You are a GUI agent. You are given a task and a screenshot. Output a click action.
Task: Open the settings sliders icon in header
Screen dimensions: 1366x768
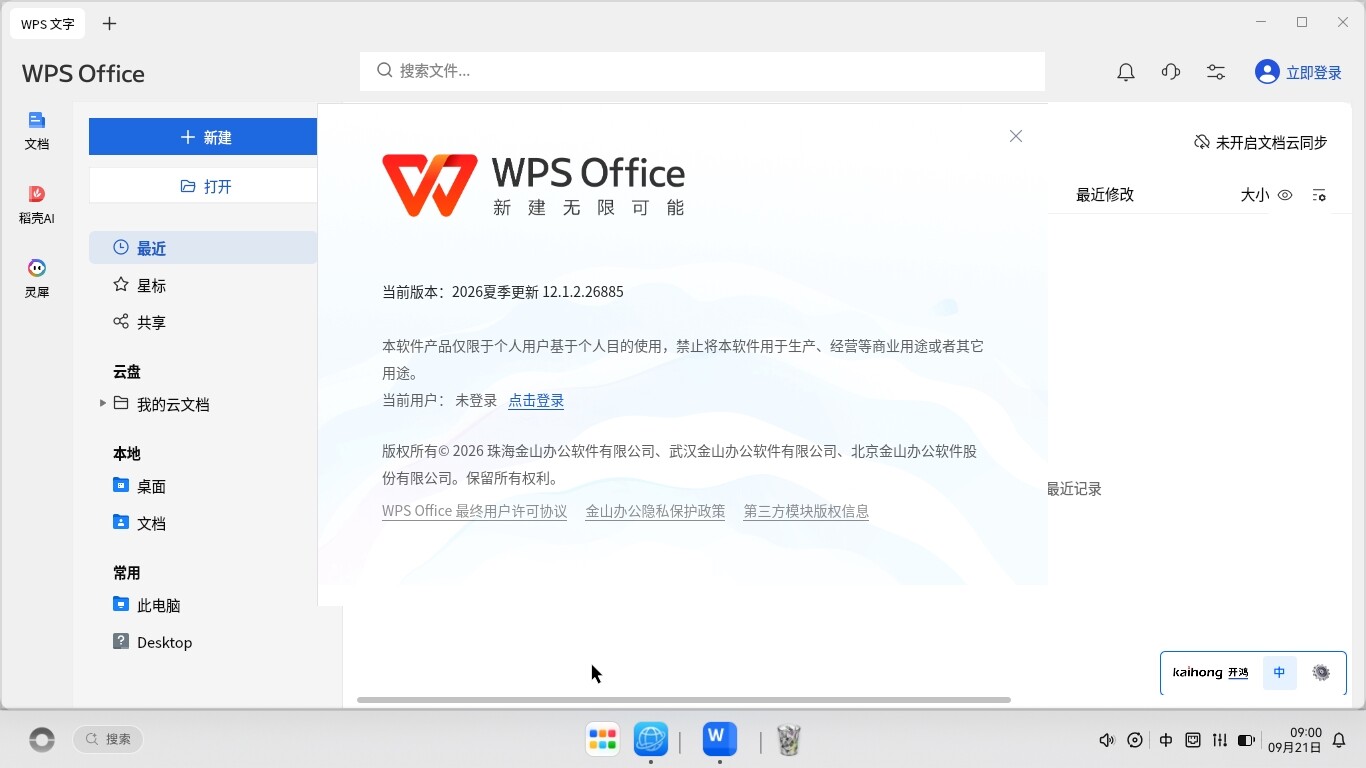1216,72
